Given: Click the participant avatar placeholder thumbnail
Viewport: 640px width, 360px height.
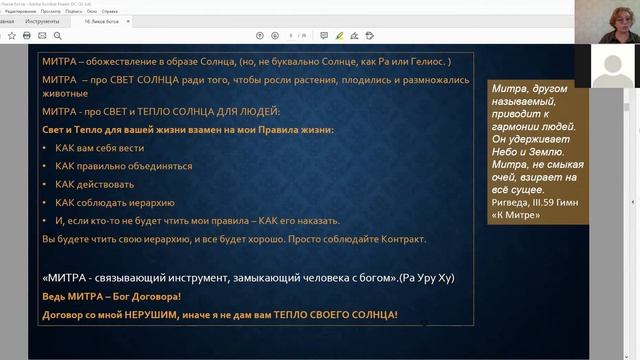Looking at the screenshot, I should pos(613,66).
